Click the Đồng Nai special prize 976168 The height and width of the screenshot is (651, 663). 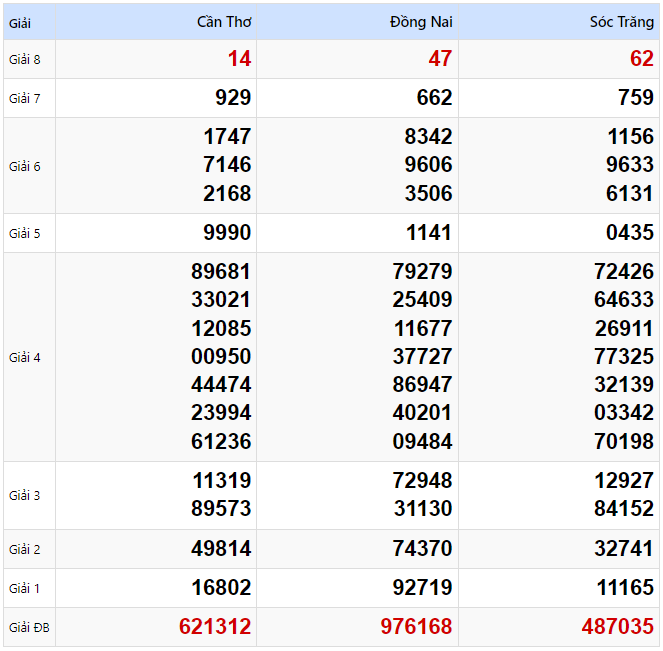point(416,627)
